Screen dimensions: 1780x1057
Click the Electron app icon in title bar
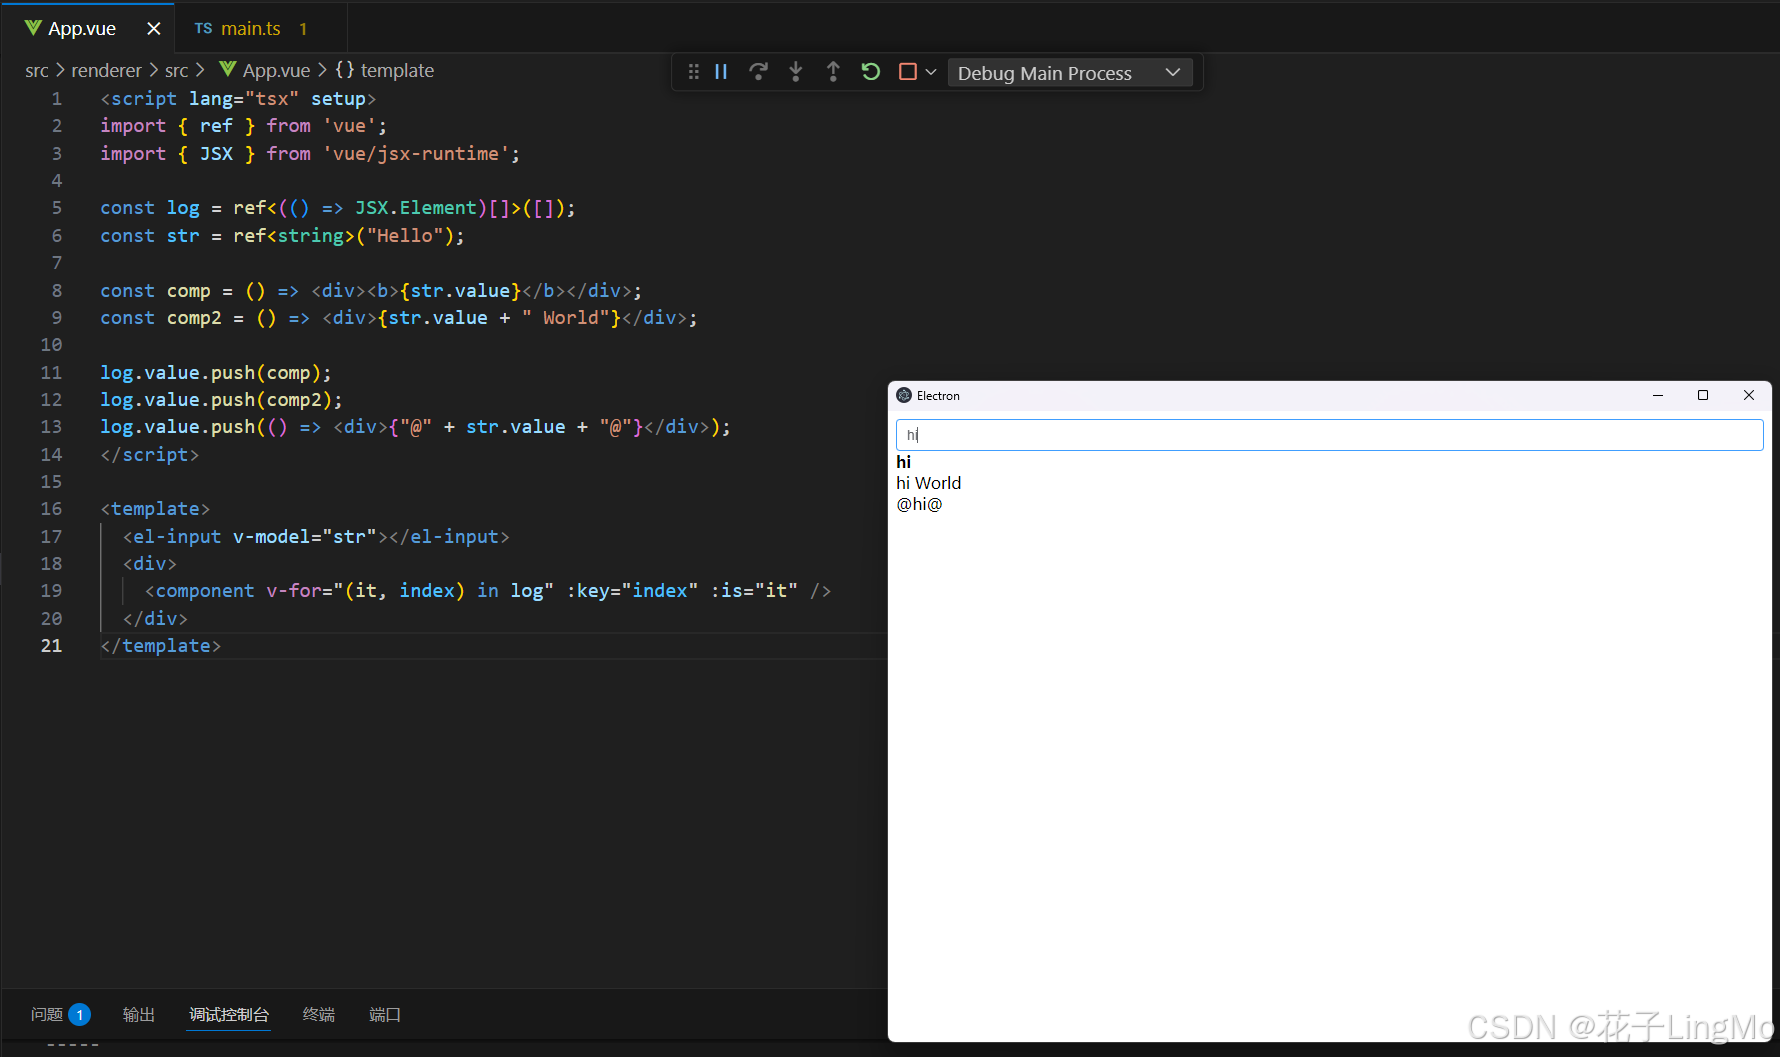904,396
